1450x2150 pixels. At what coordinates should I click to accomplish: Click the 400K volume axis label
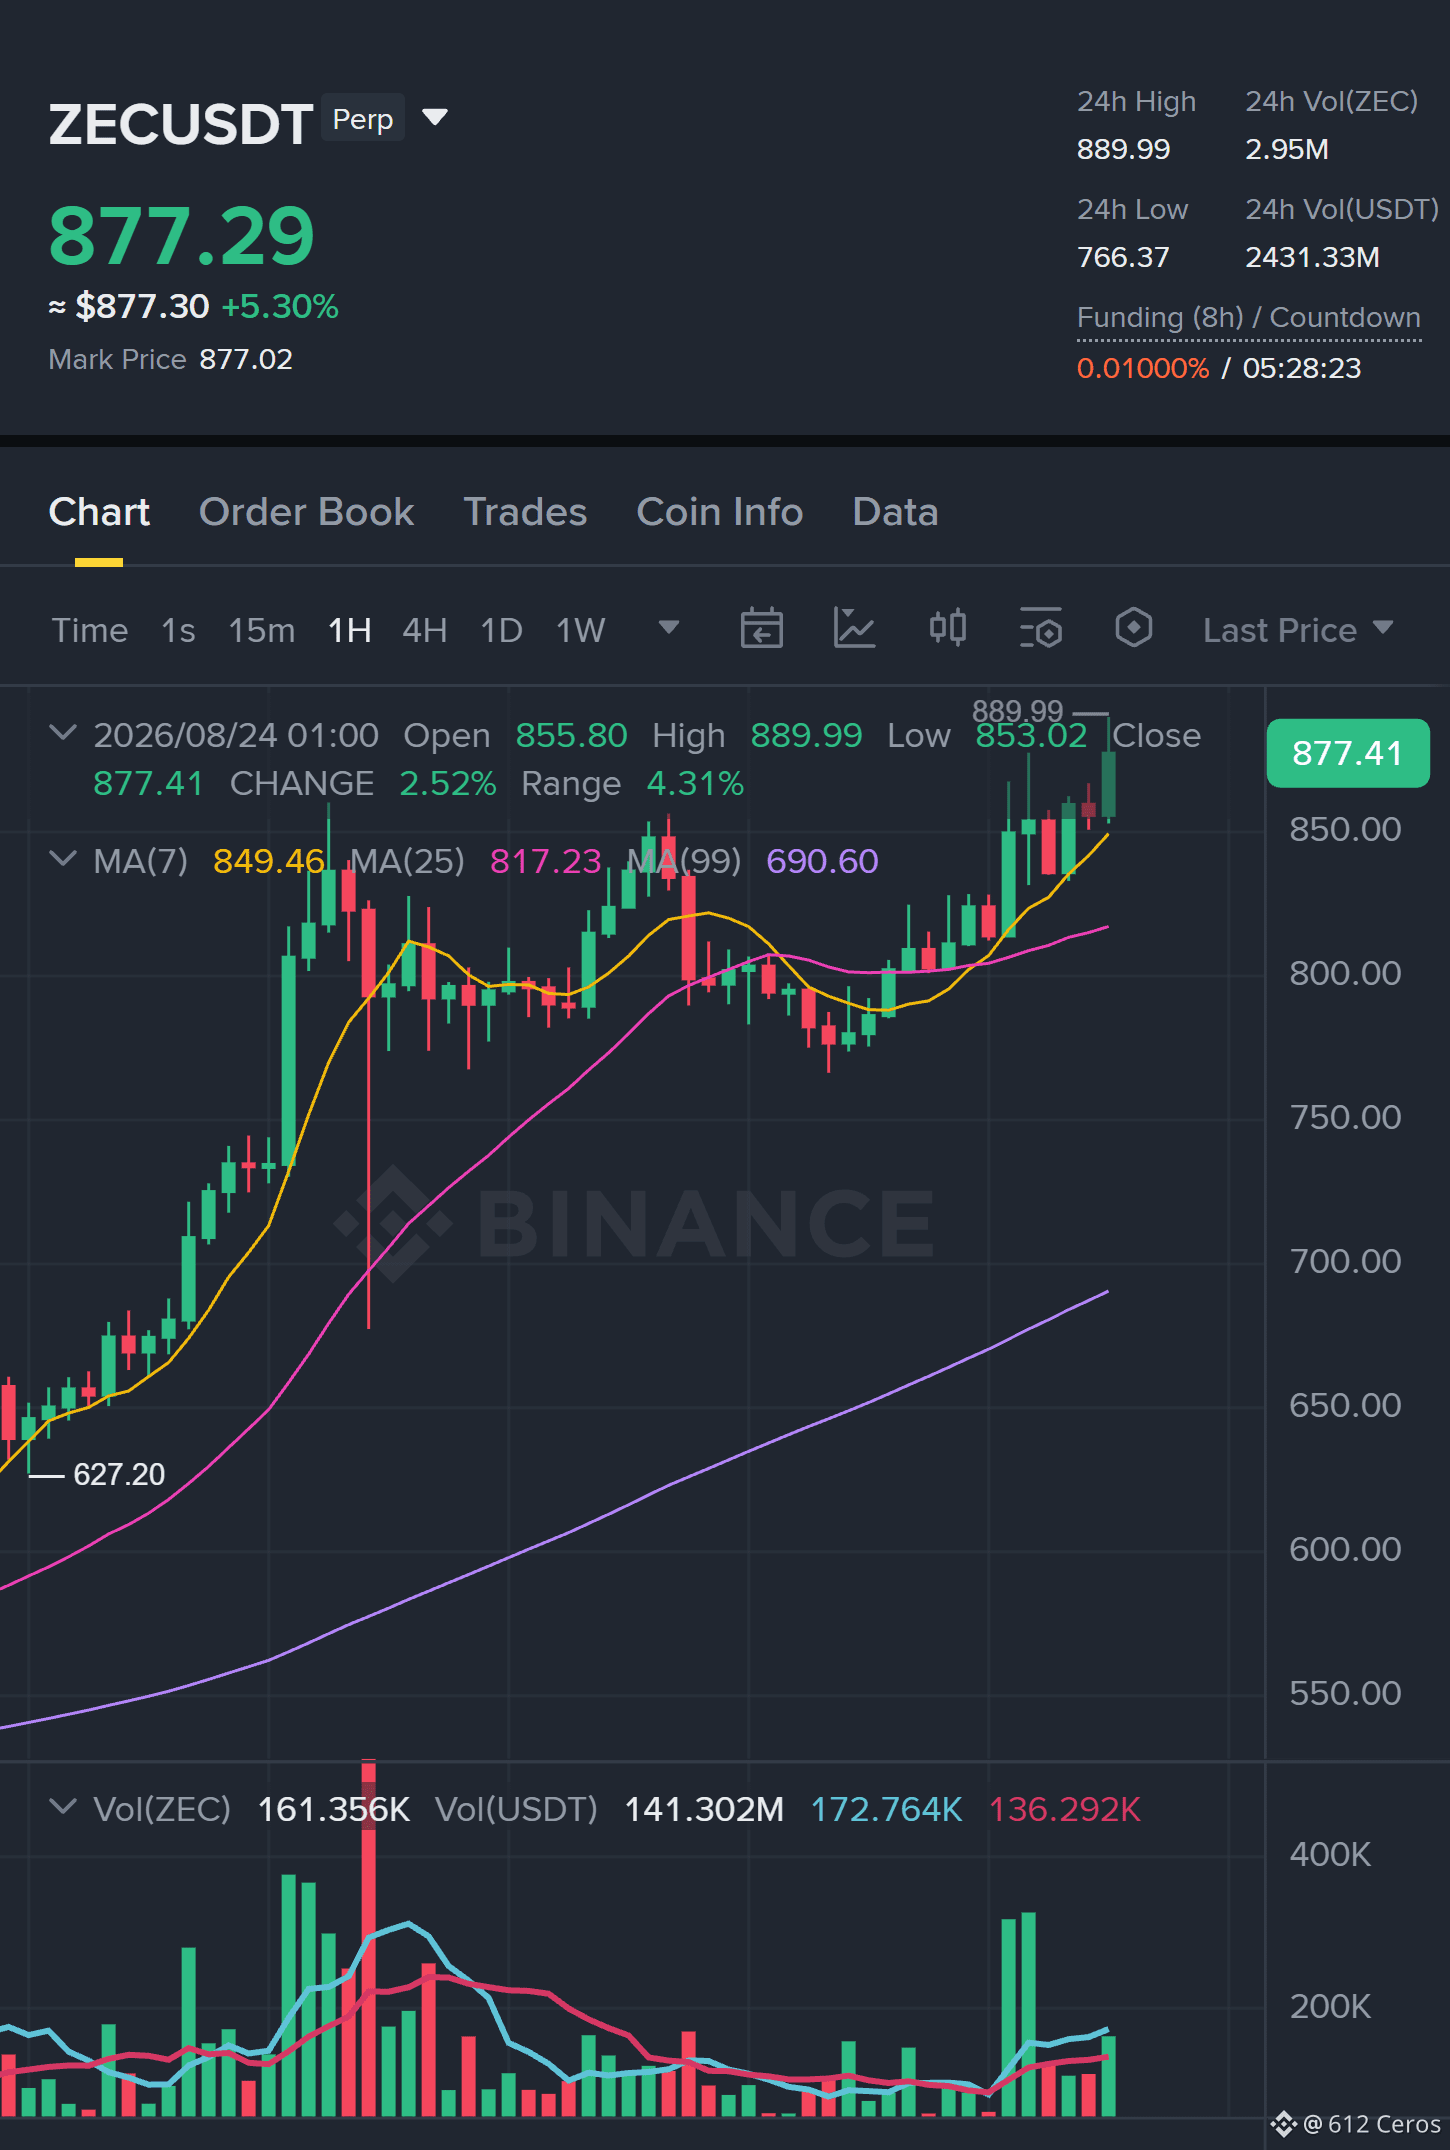click(x=1331, y=1854)
